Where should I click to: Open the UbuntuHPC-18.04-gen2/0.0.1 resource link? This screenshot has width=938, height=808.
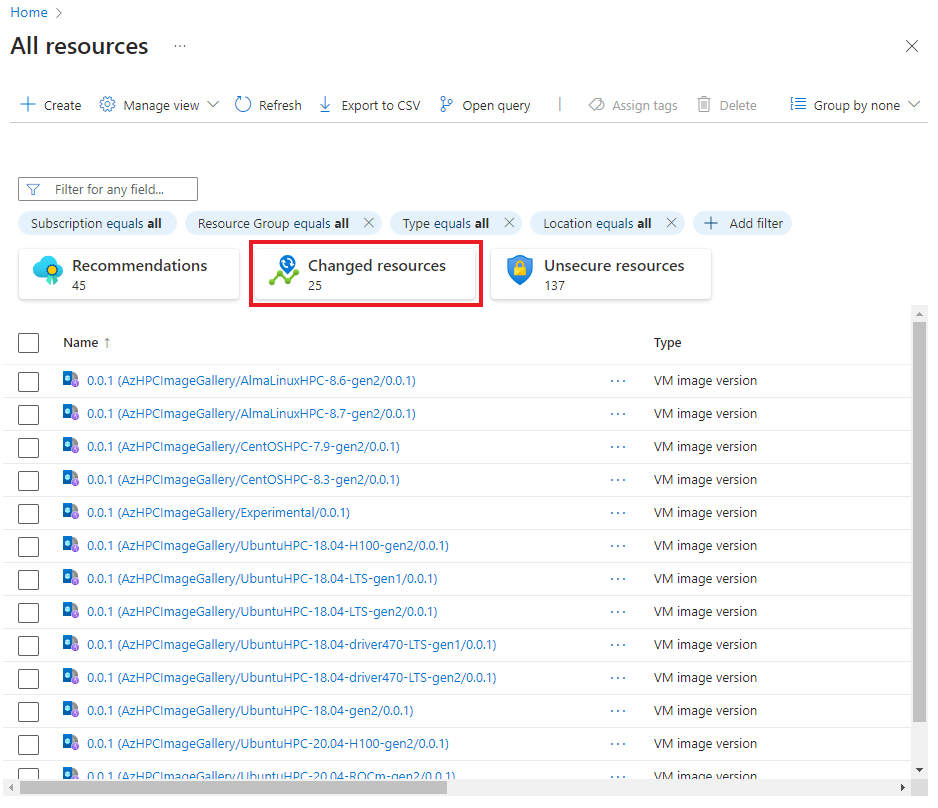point(250,711)
